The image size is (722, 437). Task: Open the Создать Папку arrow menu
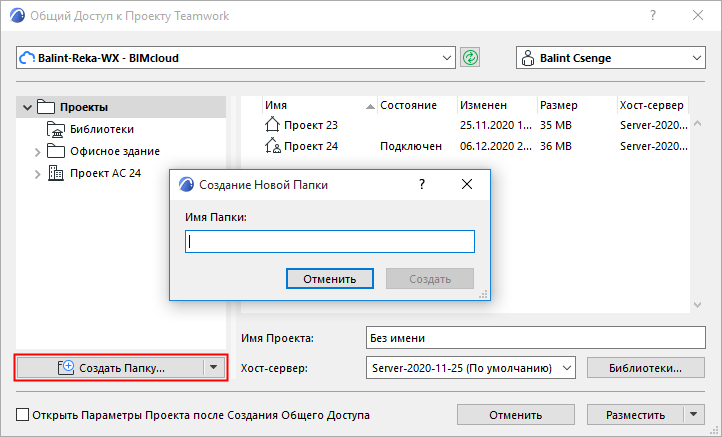(214, 367)
